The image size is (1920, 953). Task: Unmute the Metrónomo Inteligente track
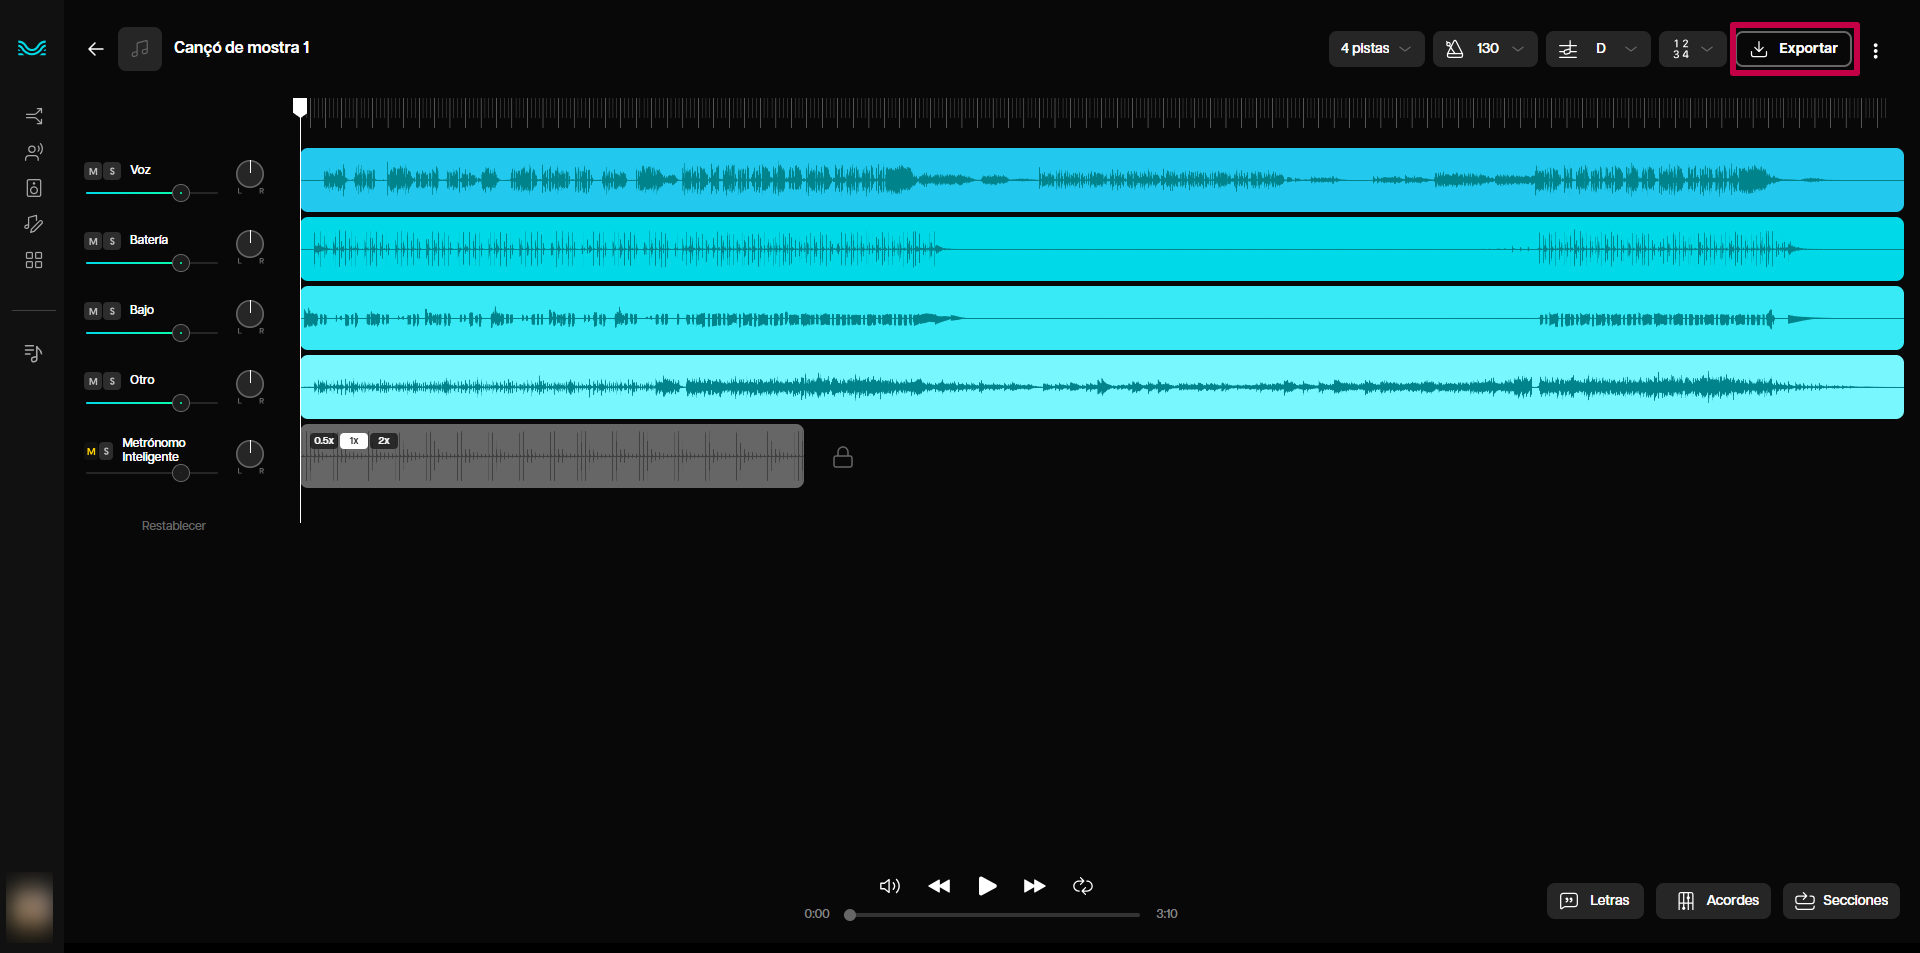click(91, 452)
